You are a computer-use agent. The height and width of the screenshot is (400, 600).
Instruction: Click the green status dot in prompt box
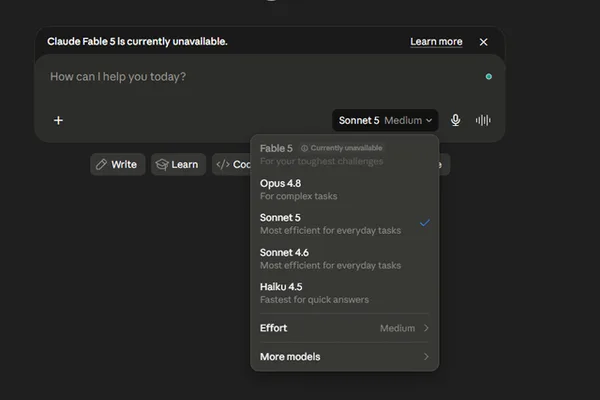489,77
